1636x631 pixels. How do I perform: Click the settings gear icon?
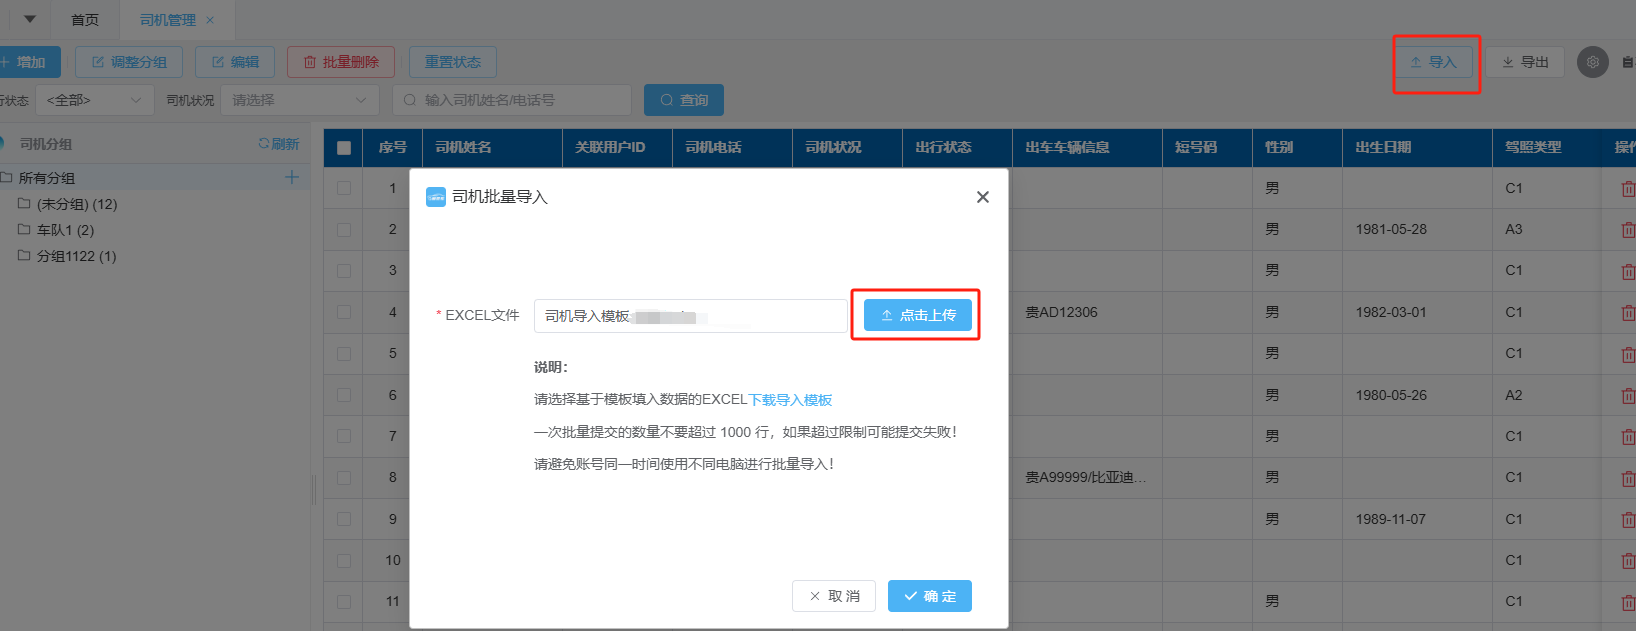[1592, 62]
